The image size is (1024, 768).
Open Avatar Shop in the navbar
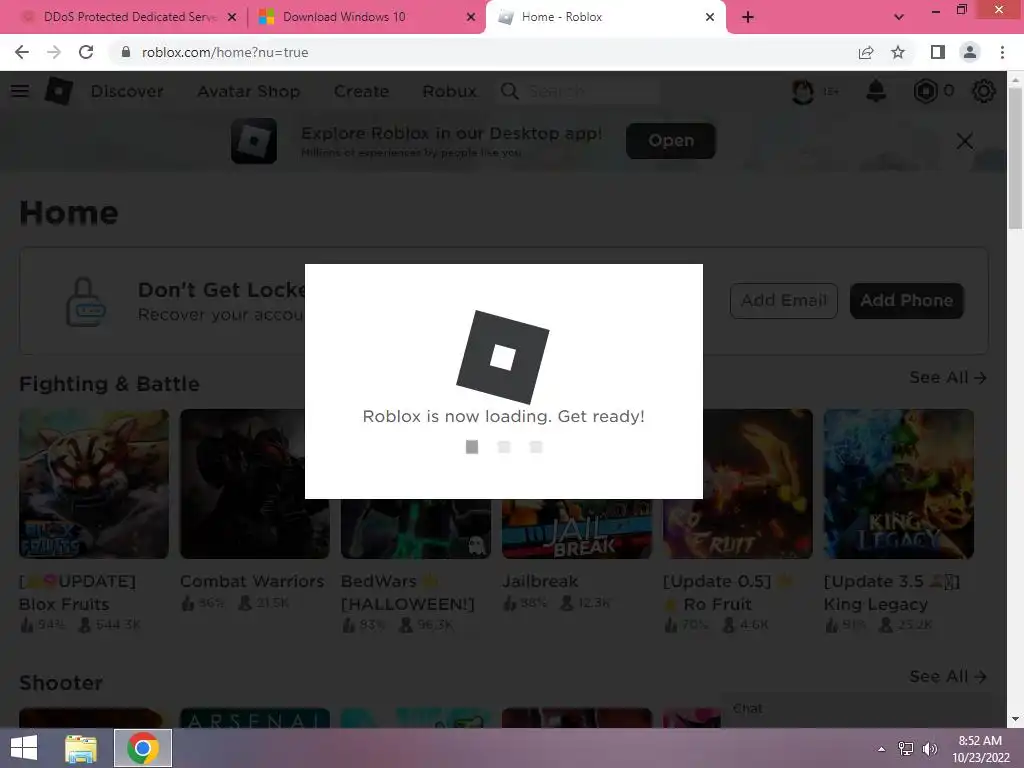pyautogui.click(x=249, y=91)
